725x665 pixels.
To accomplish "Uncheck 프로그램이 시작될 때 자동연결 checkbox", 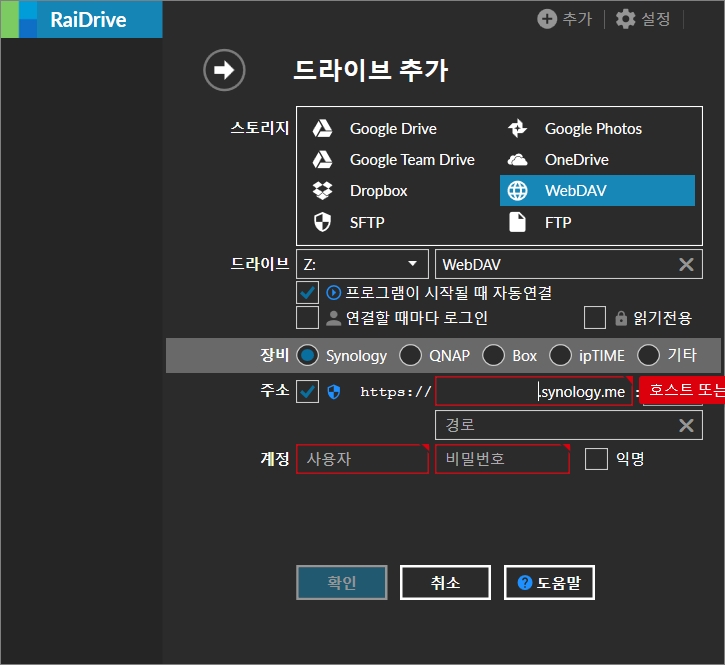I will tap(307, 293).
